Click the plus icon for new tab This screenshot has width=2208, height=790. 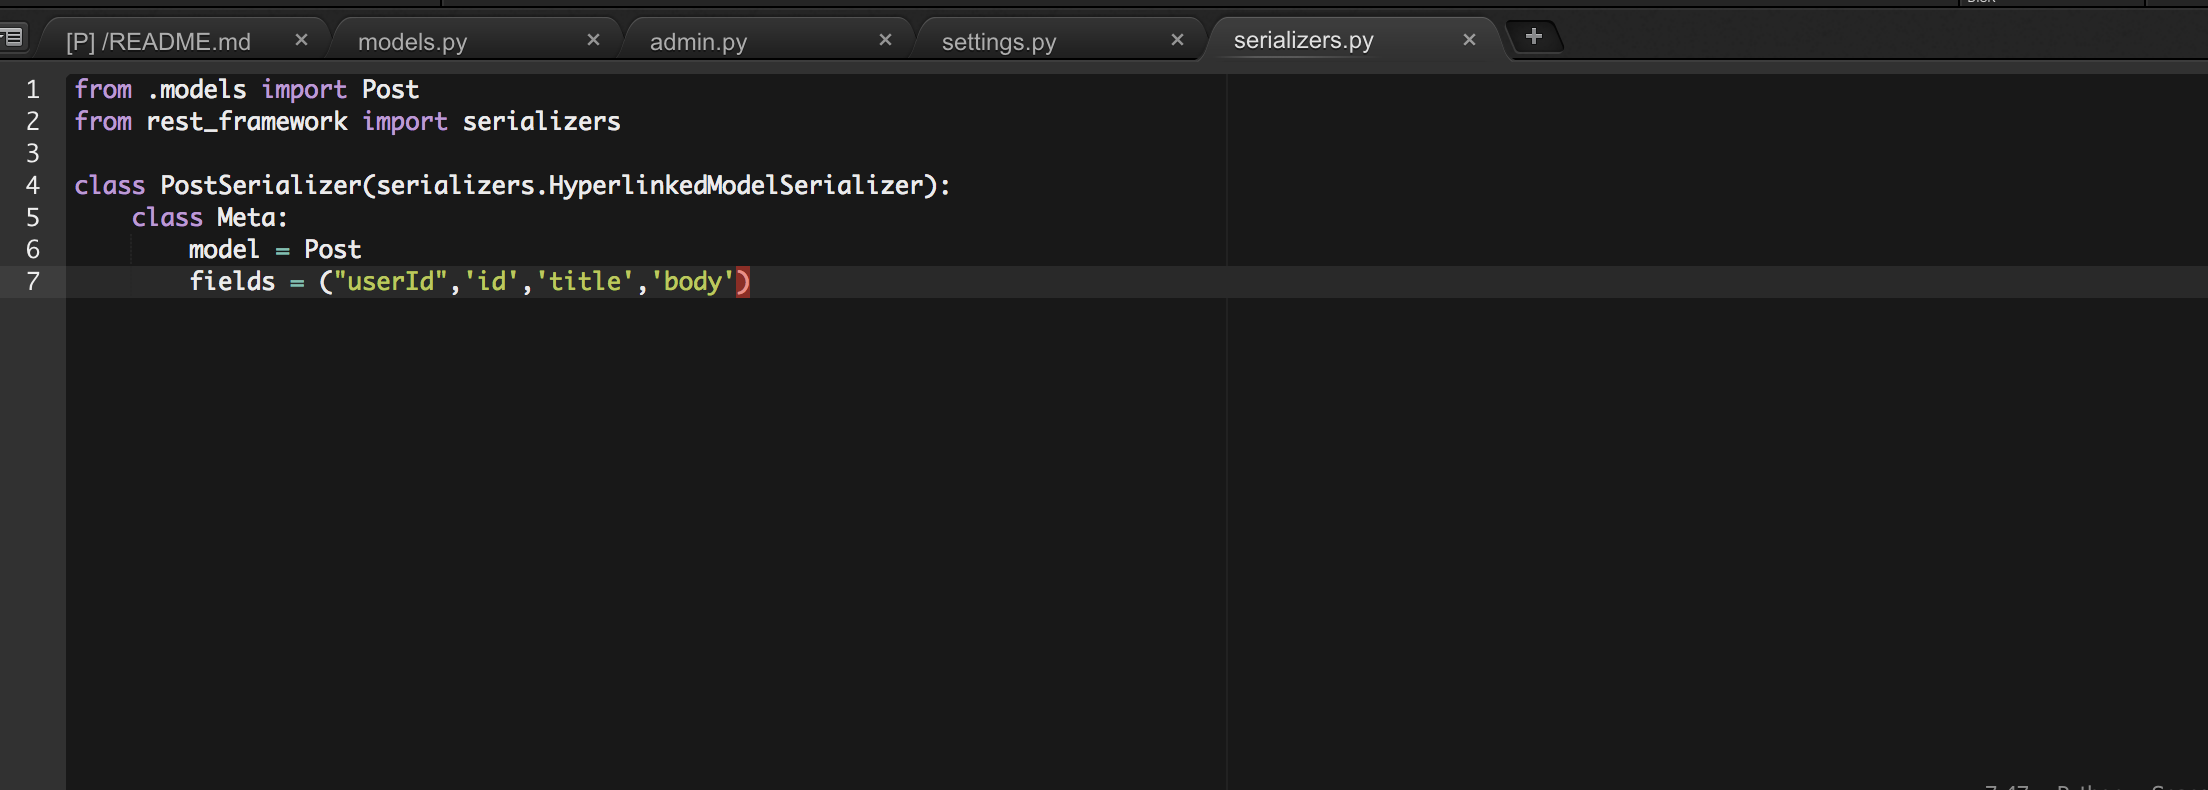pos(1533,37)
